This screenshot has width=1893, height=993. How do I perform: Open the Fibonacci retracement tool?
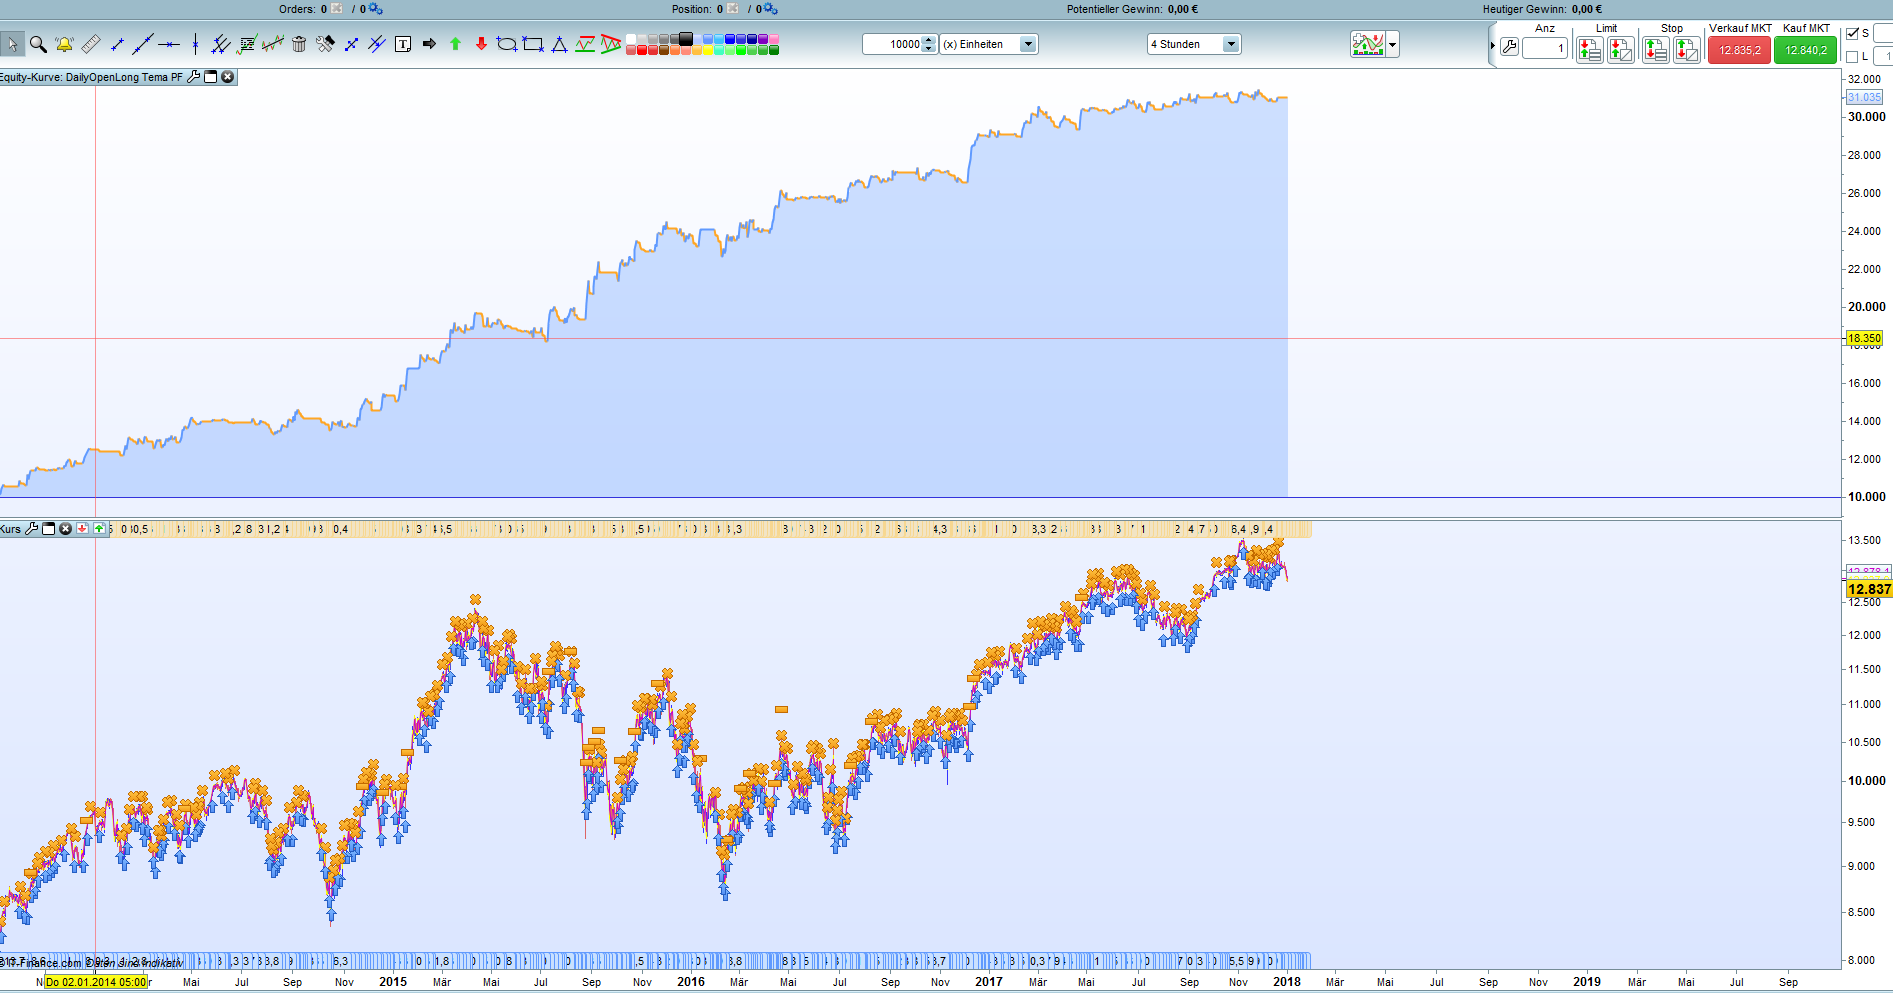click(x=247, y=44)
